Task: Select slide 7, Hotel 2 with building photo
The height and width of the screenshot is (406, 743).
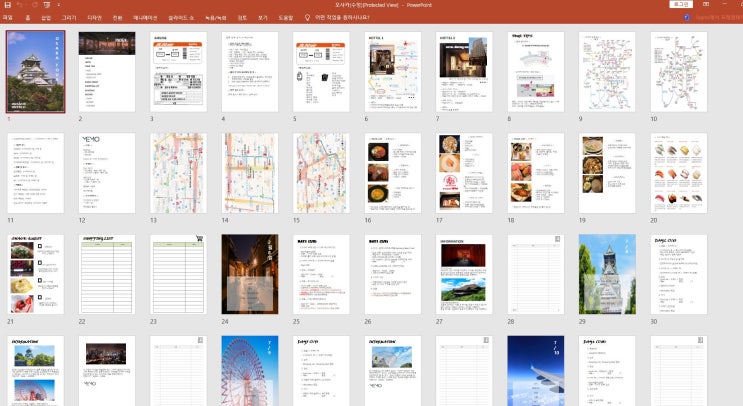Action: [464, 72]
